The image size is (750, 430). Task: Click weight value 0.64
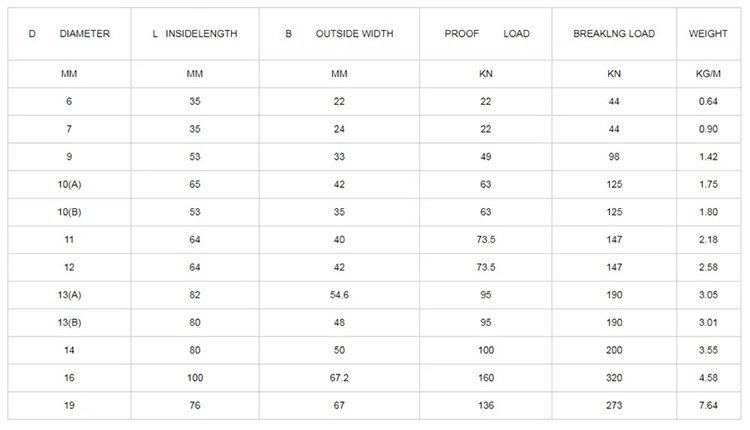(708, 101)
